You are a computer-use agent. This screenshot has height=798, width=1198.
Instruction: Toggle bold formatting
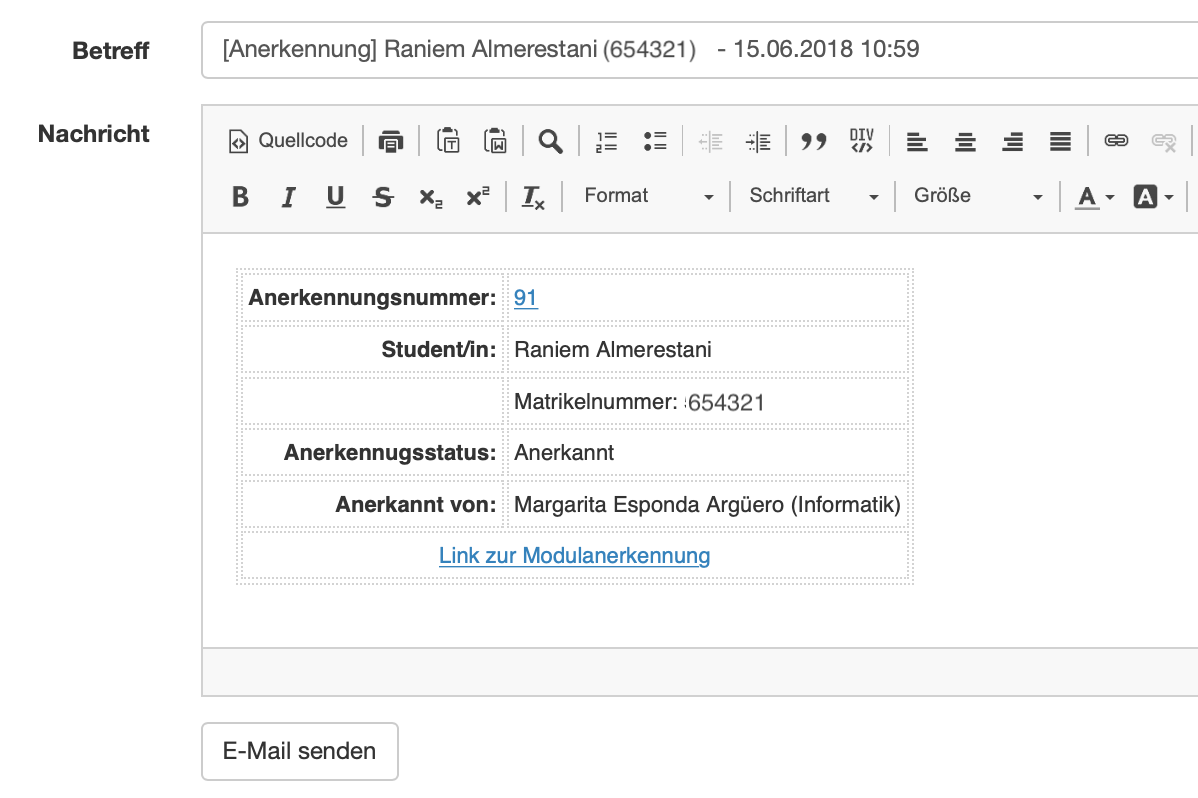pos(240,196)
